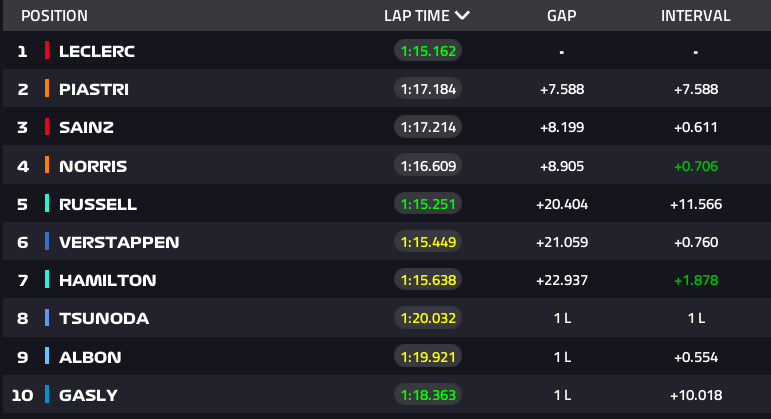Click Gasly's 1:18.363 lap time badge
This screenshot has height=419, width=771.
427,395
